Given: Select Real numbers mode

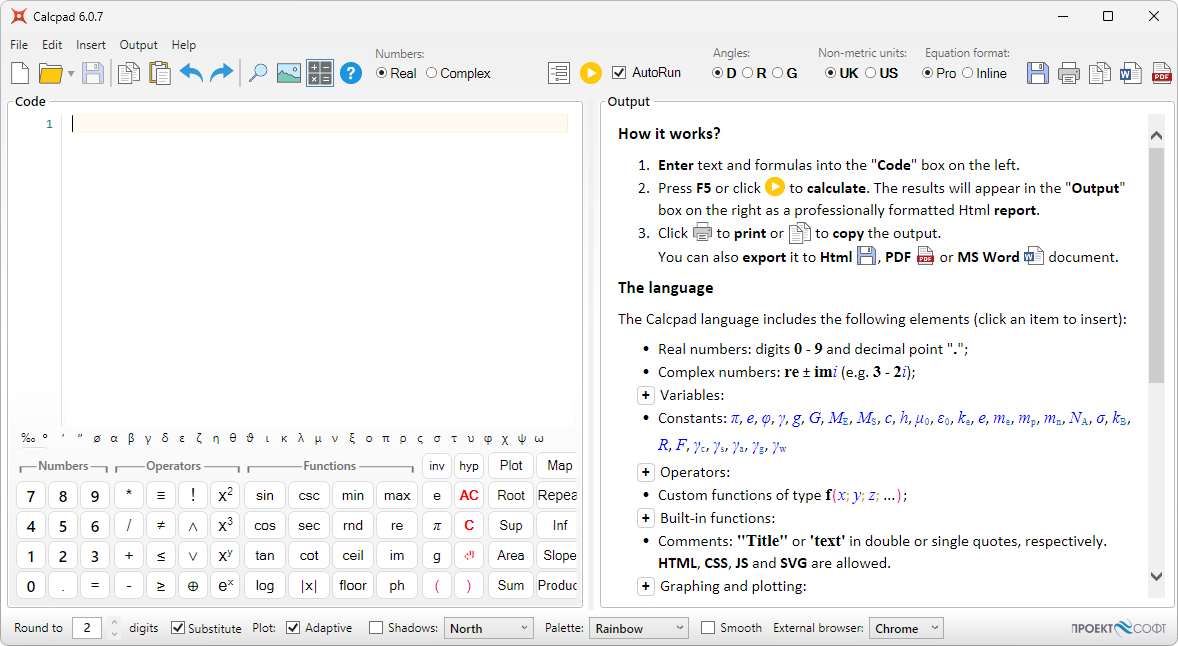Looking at the screenshot, I should tap(396, 73).
